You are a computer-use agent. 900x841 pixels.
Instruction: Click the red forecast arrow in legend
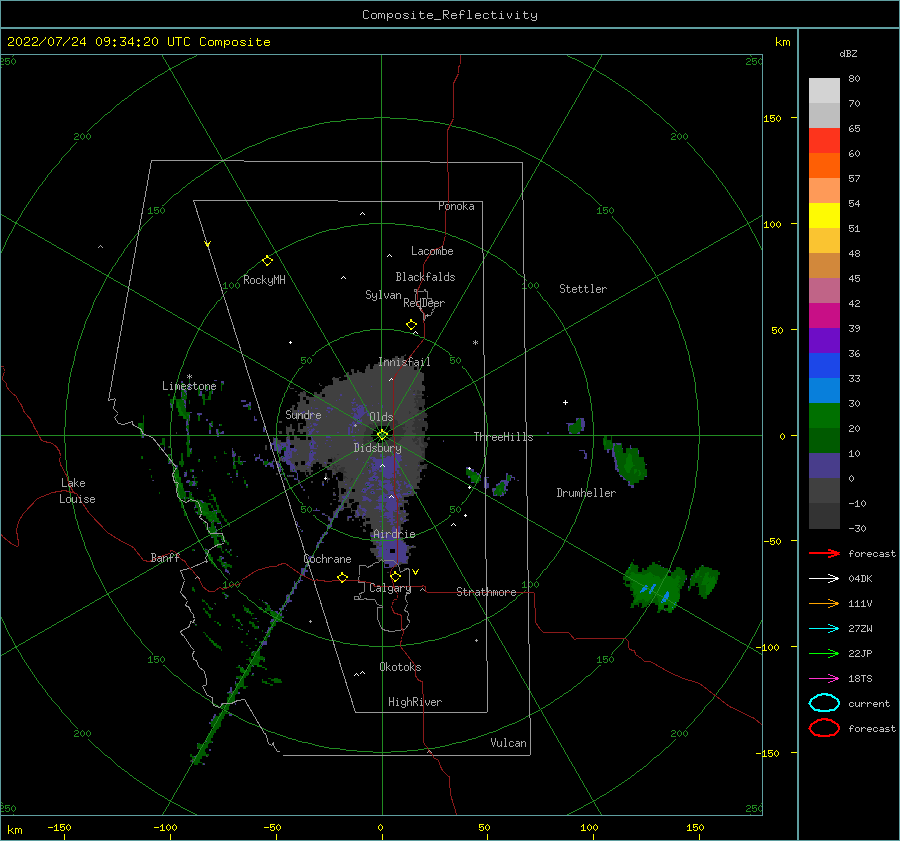(x=824, y=553)
